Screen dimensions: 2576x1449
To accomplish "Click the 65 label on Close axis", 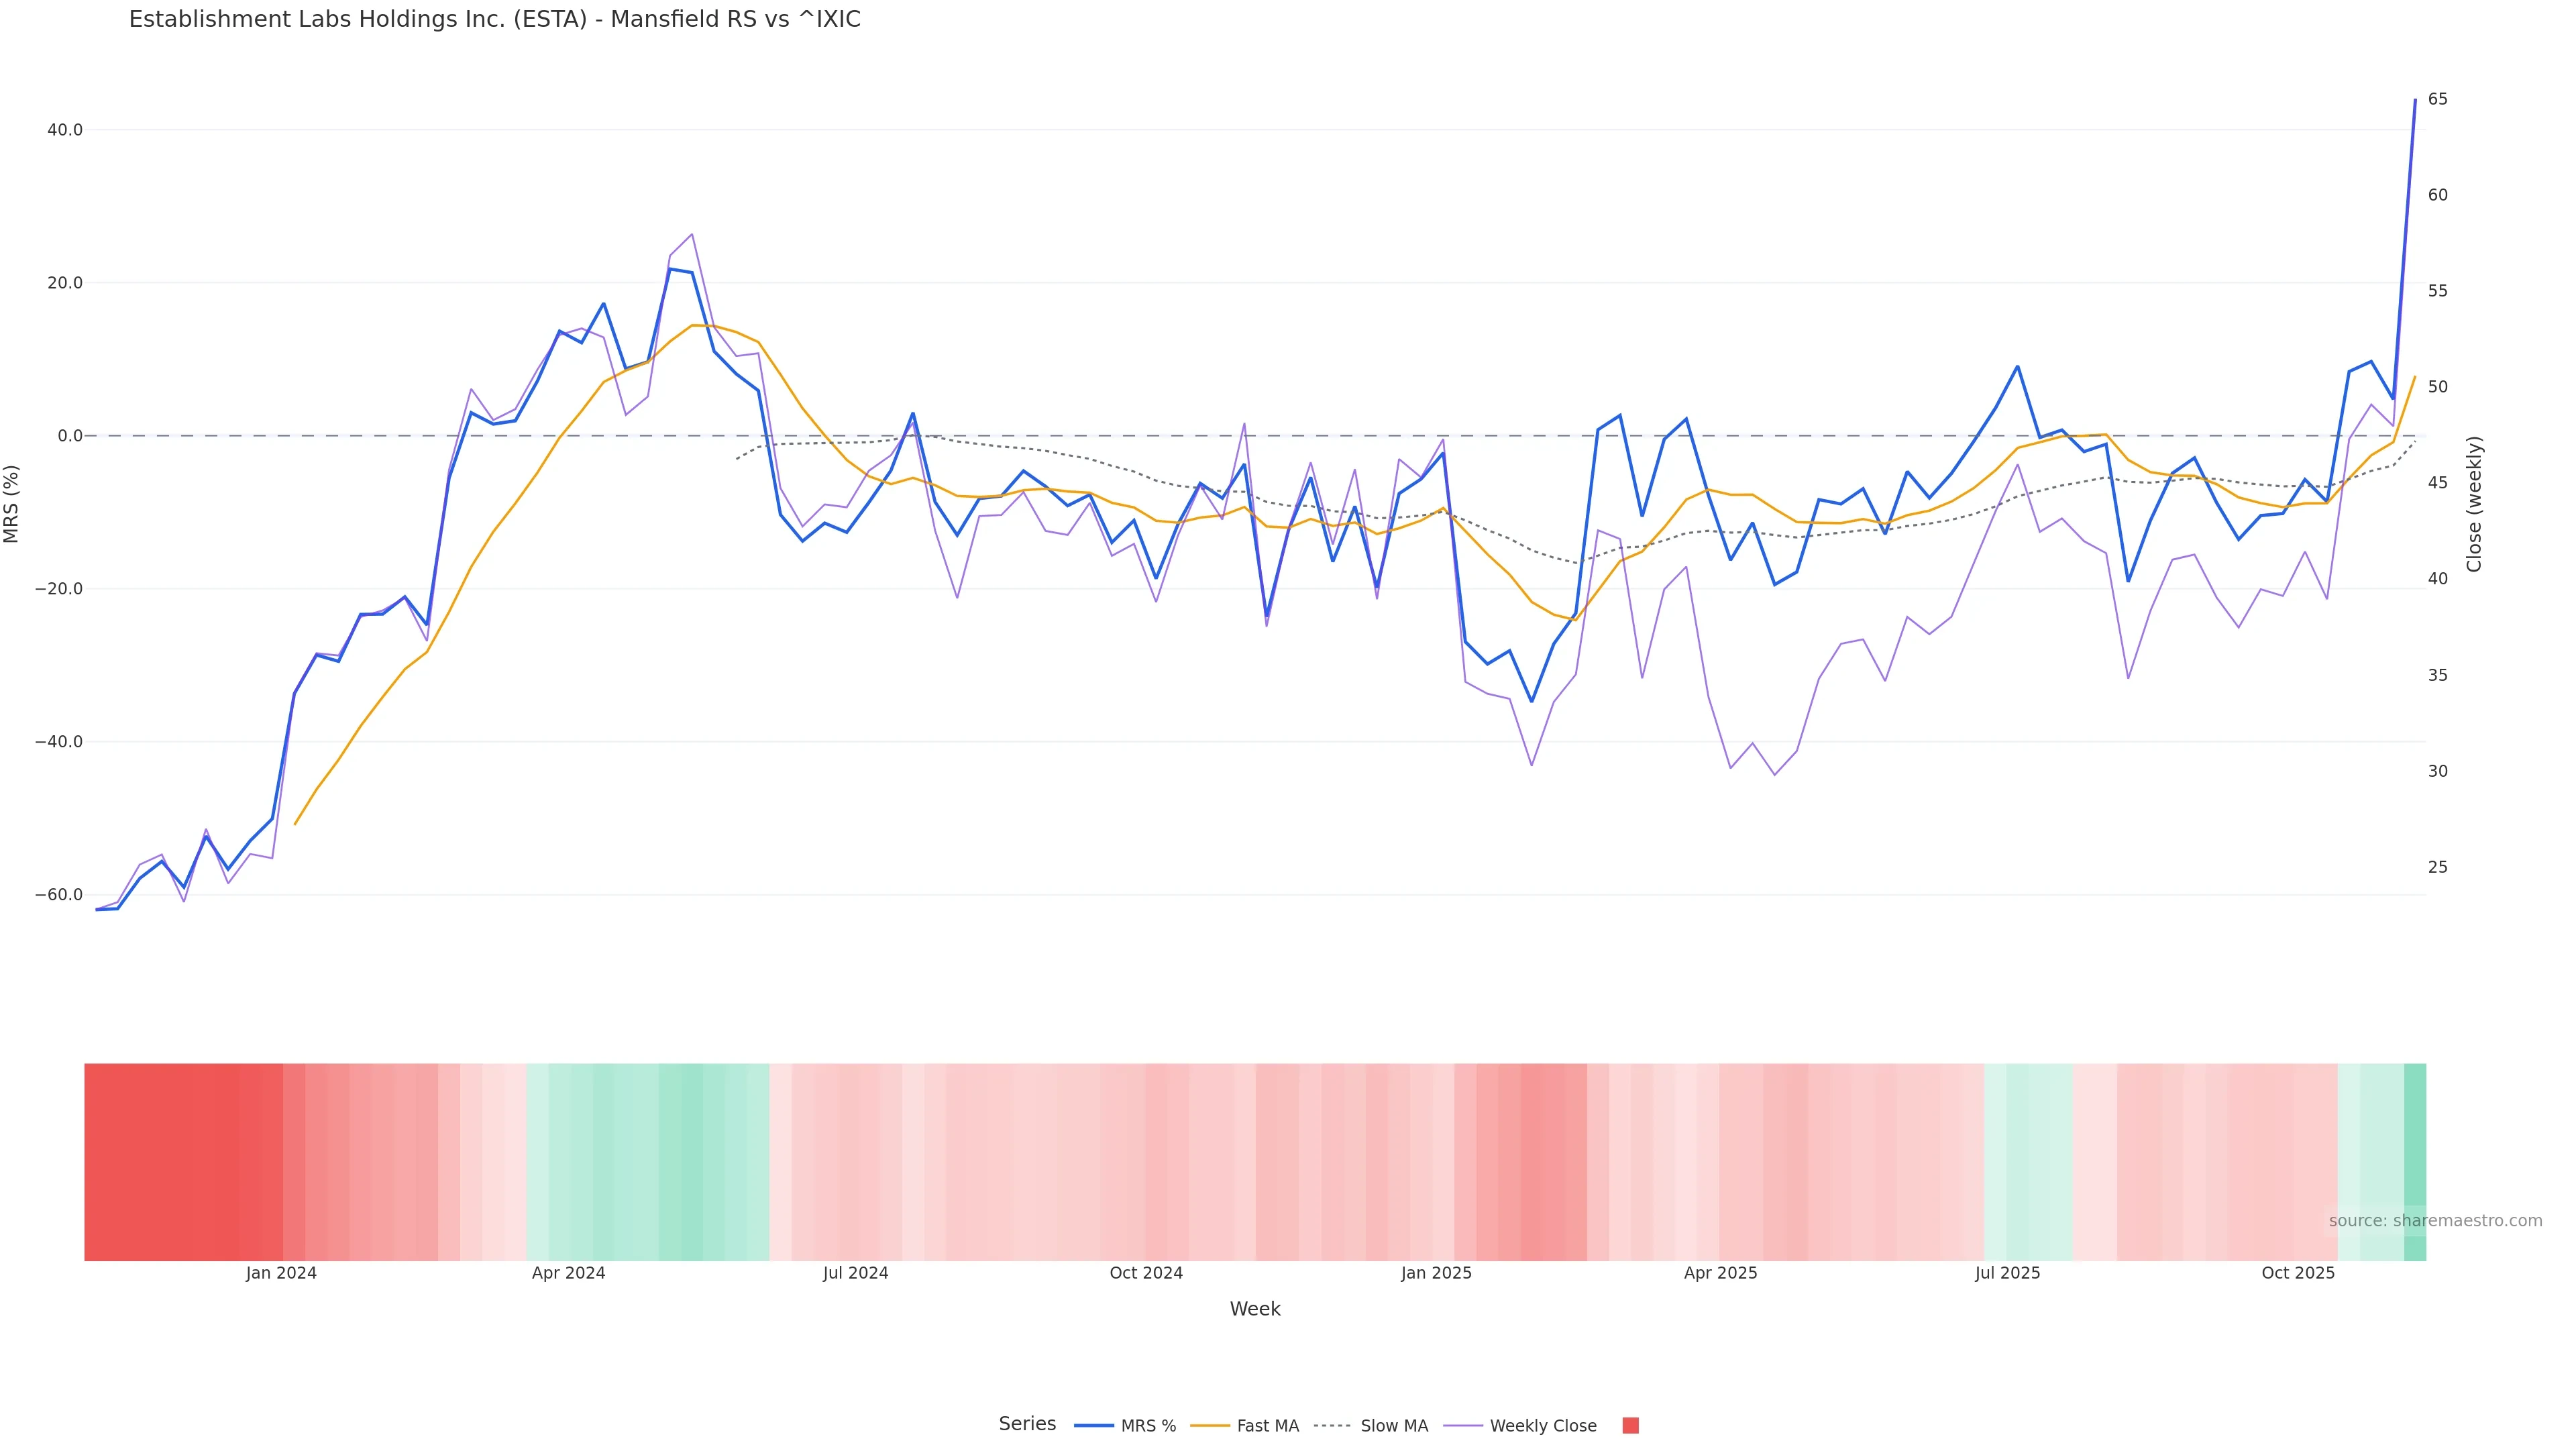I will (2438, 99).
